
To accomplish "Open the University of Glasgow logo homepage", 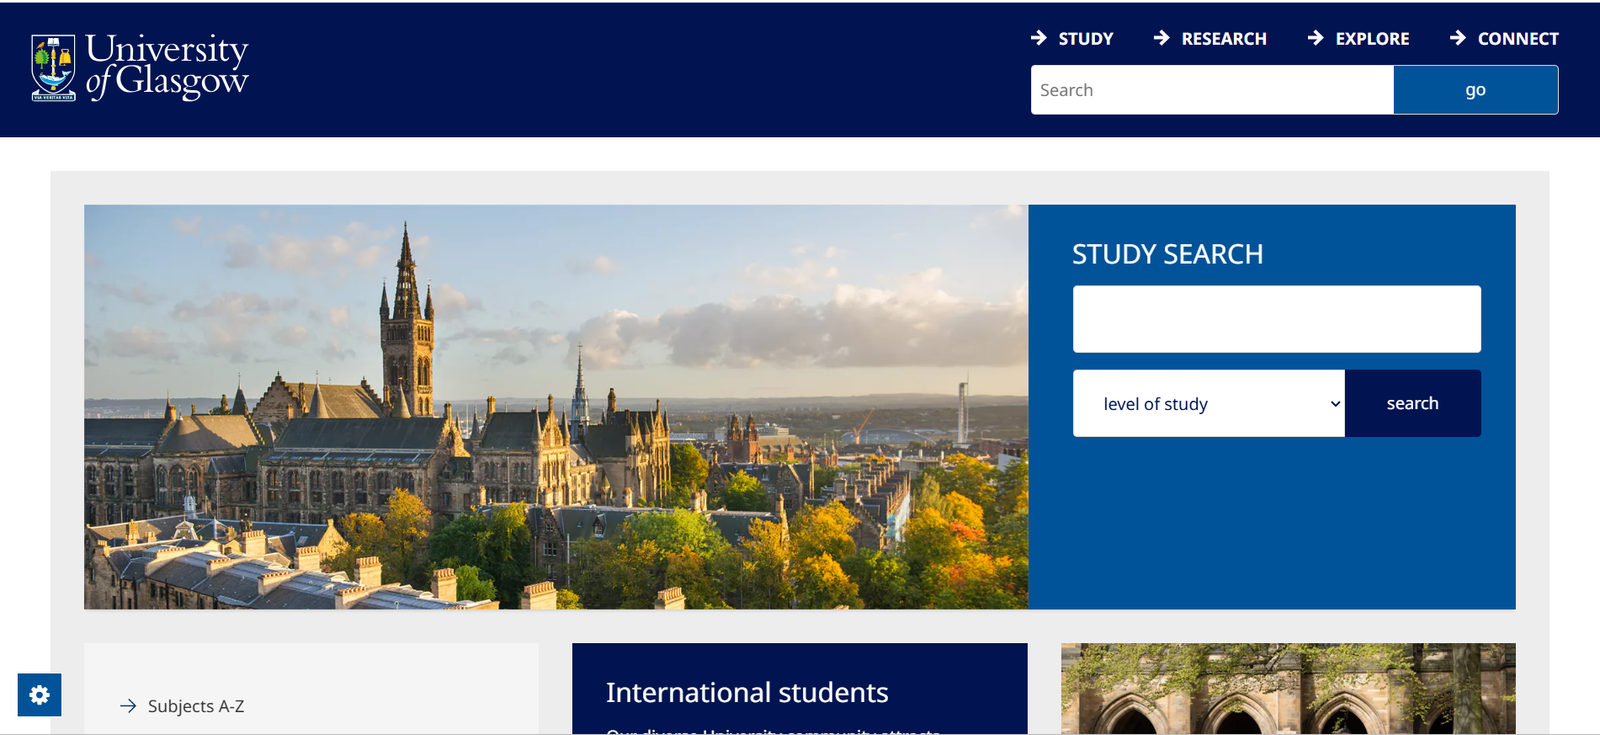I will (x=140, y=67).
